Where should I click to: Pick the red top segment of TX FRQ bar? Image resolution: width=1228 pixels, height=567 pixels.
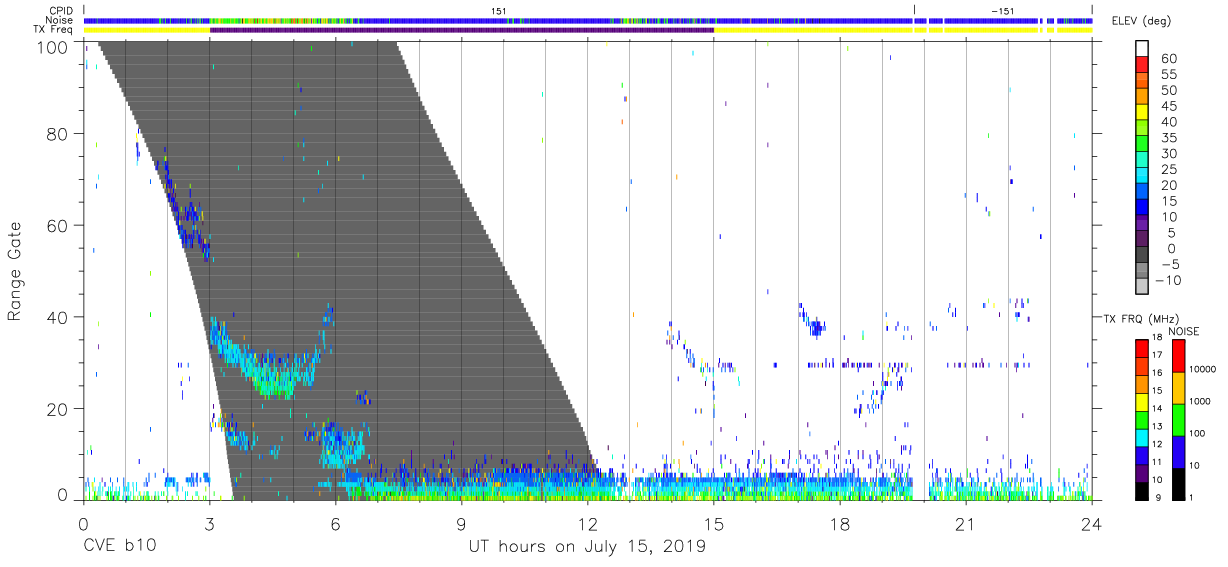pyautogui.click(x=1141, y=349)
